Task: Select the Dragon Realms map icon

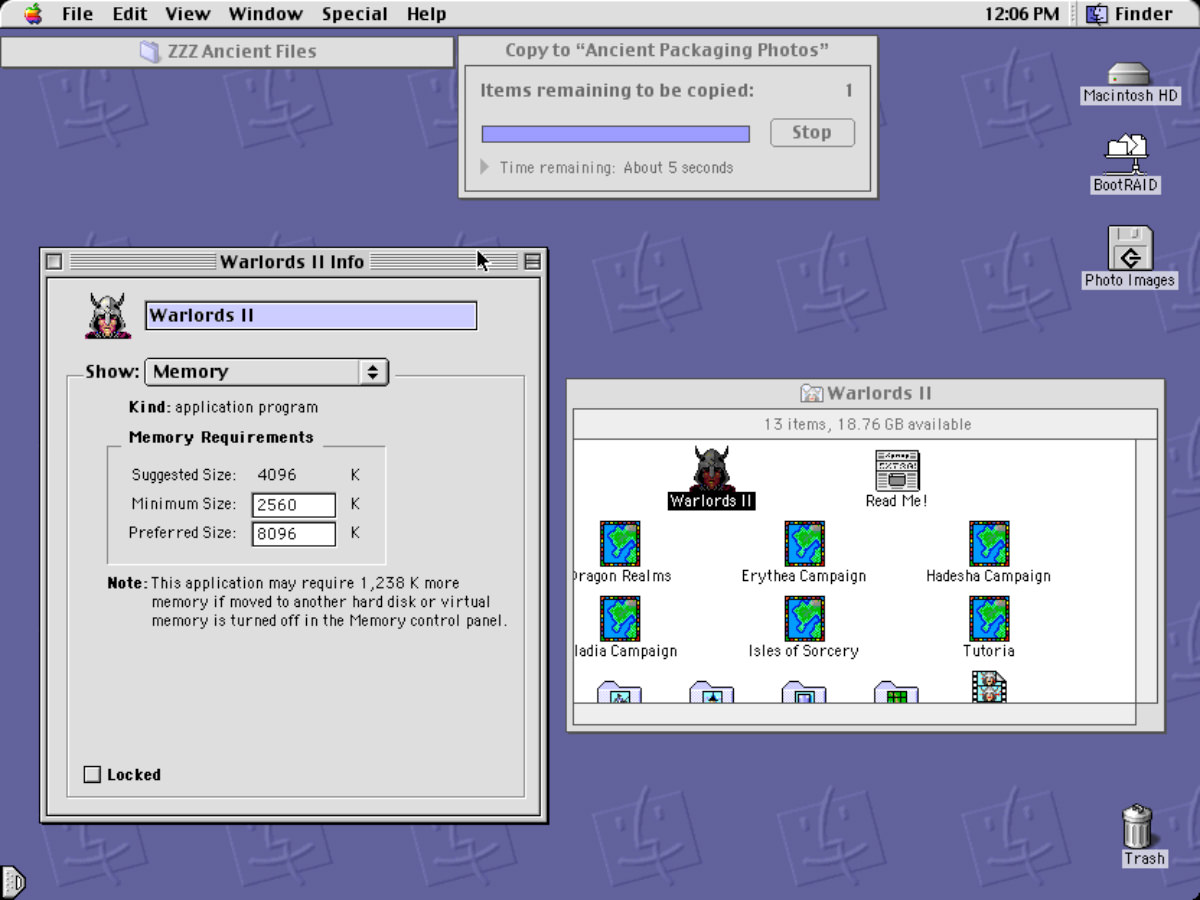Action: pyautogui.click(x=620, y=543)
